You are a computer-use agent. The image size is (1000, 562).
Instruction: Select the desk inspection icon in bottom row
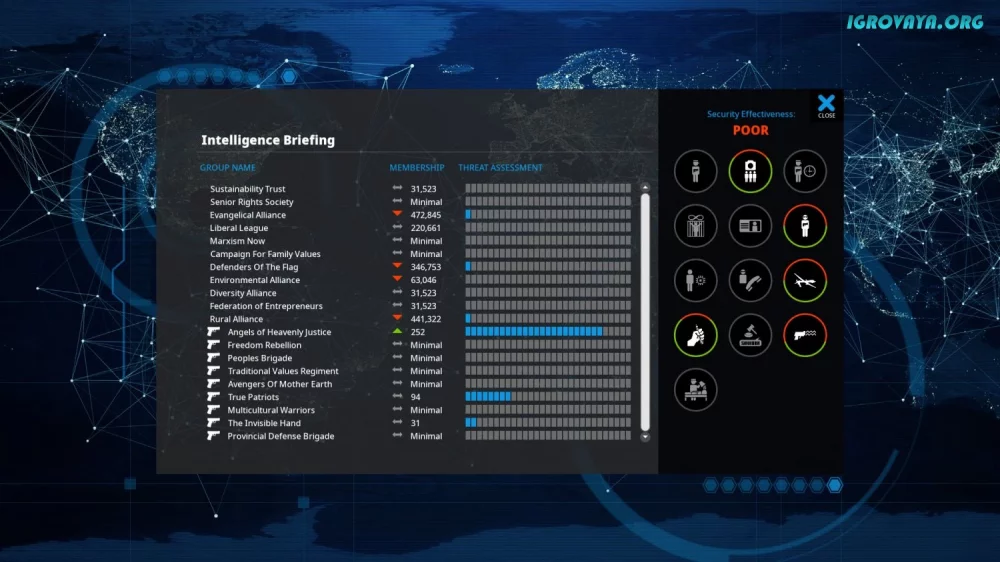point(695,390)
